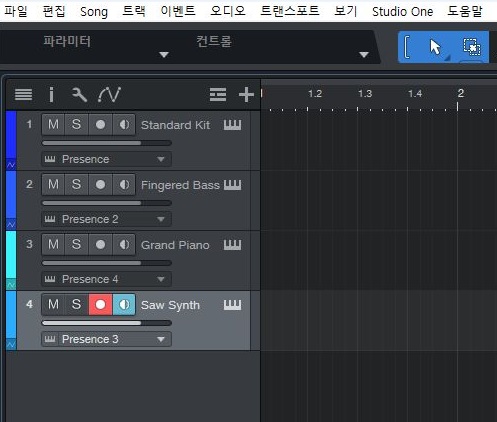Select the Standard Kit track name

tap(176, 125)
